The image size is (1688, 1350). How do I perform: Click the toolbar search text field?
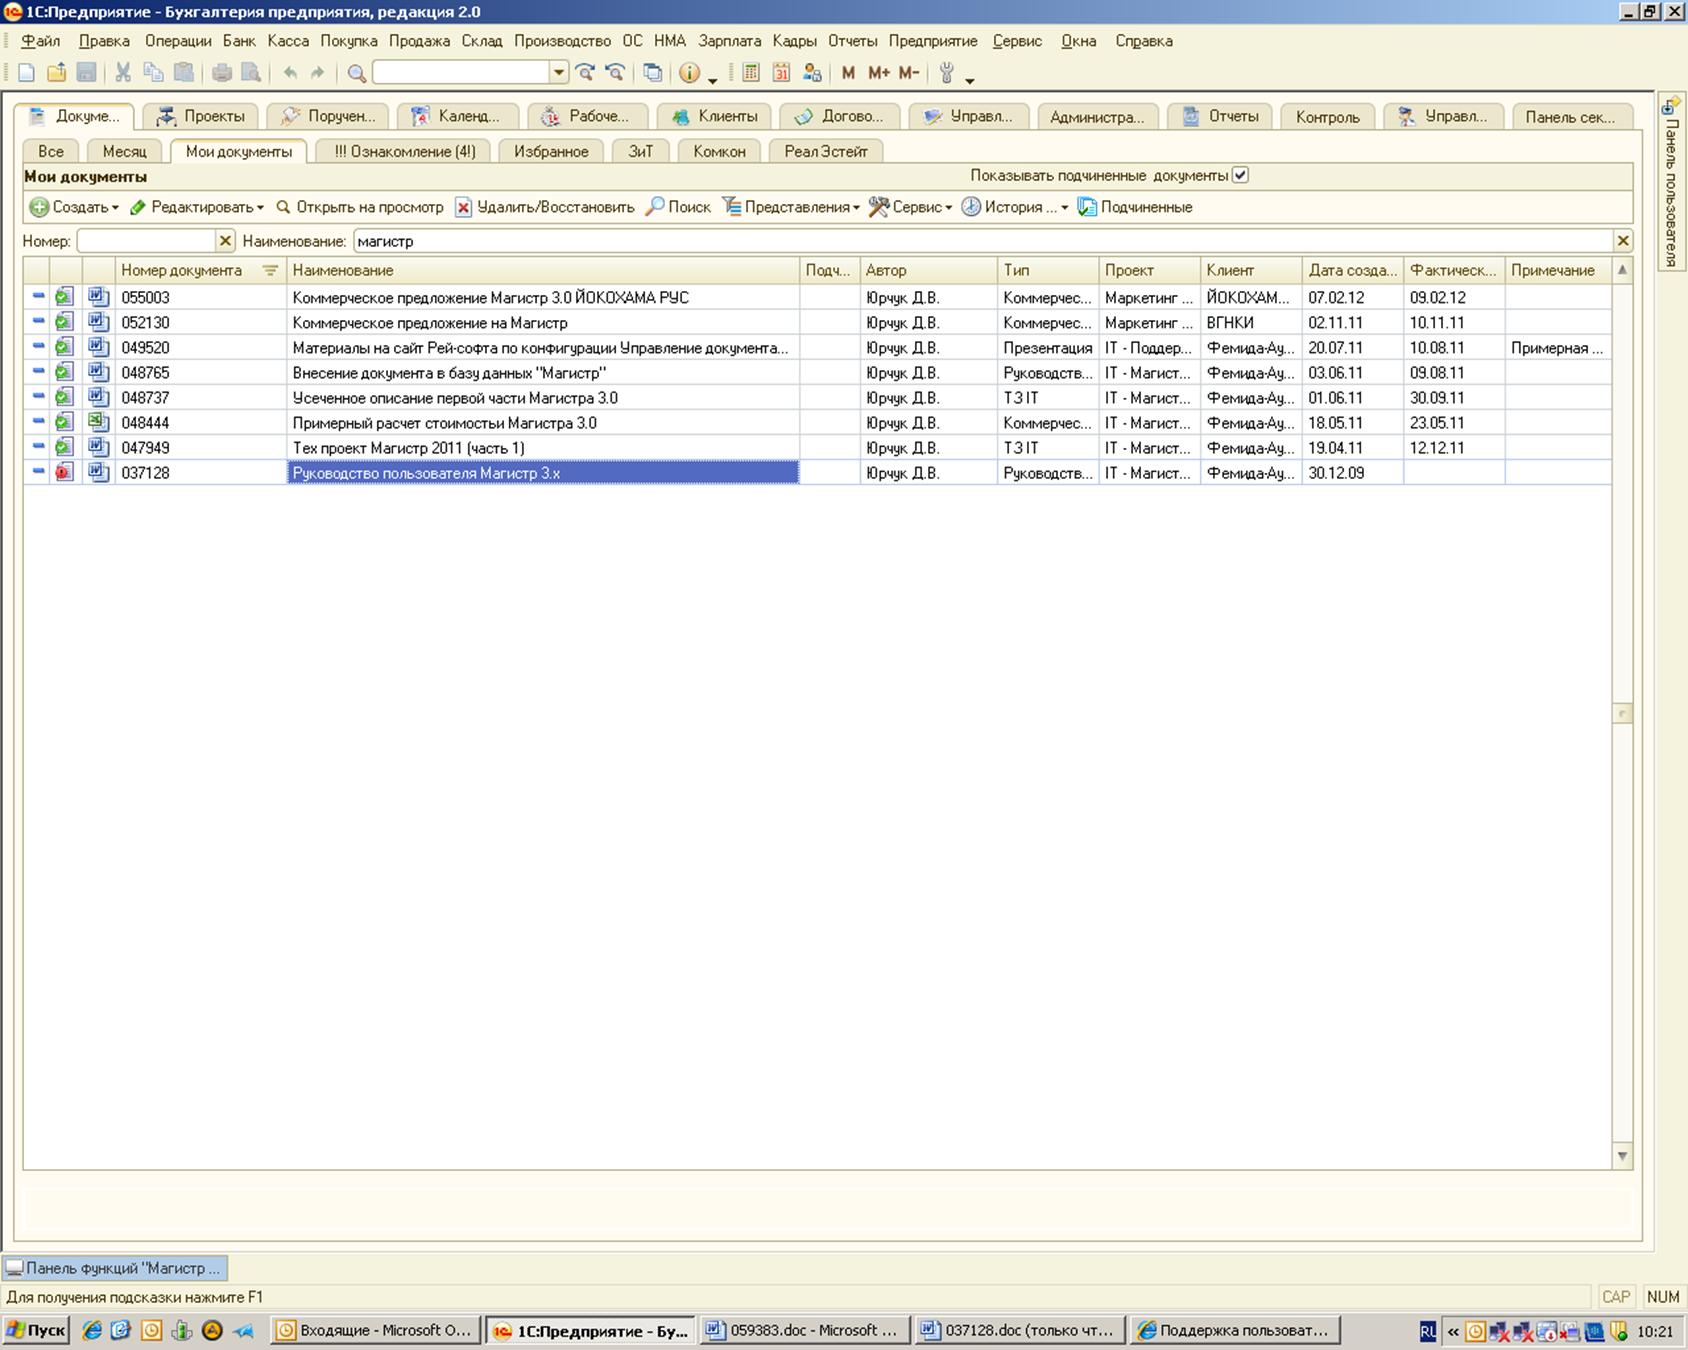pos(462,72)
